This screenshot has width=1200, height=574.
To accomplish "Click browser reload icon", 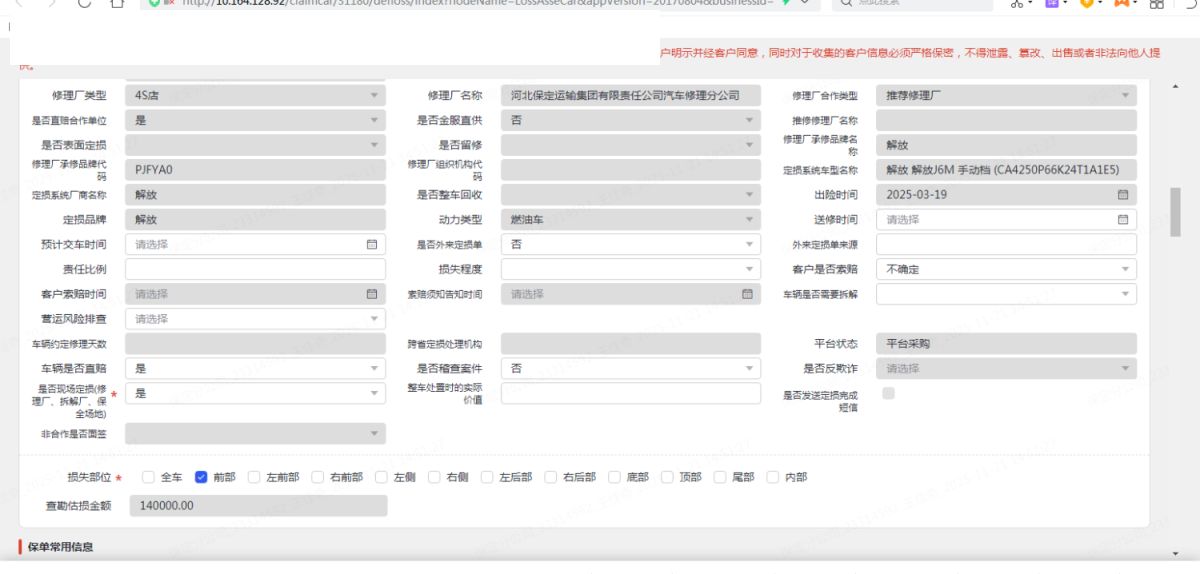I will (84, 4).
